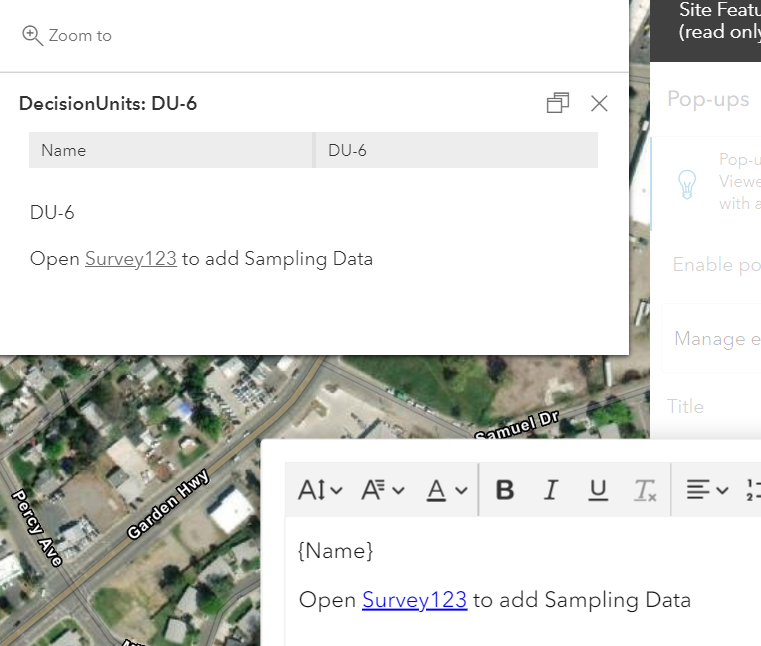Click the lightbulb tip icon
Viewport: 761px width, 646px height.
click(687, 184)
